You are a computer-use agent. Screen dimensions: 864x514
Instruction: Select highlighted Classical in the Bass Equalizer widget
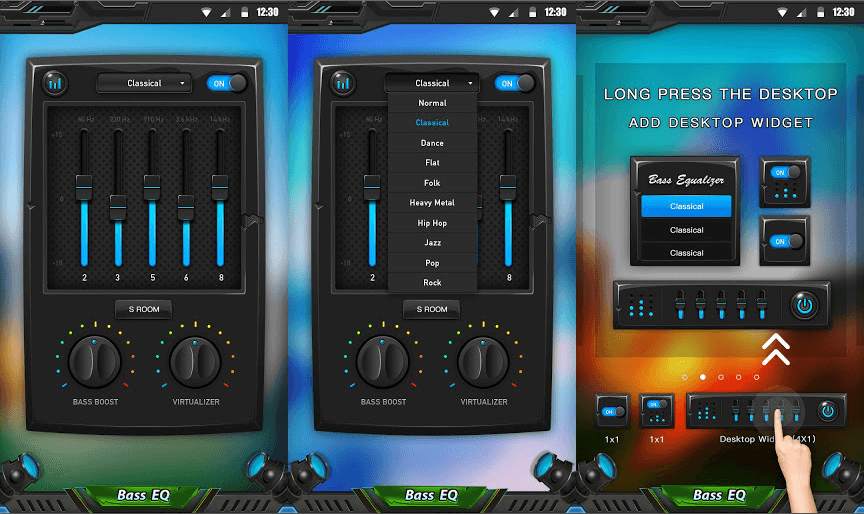[x=686, y=206]
